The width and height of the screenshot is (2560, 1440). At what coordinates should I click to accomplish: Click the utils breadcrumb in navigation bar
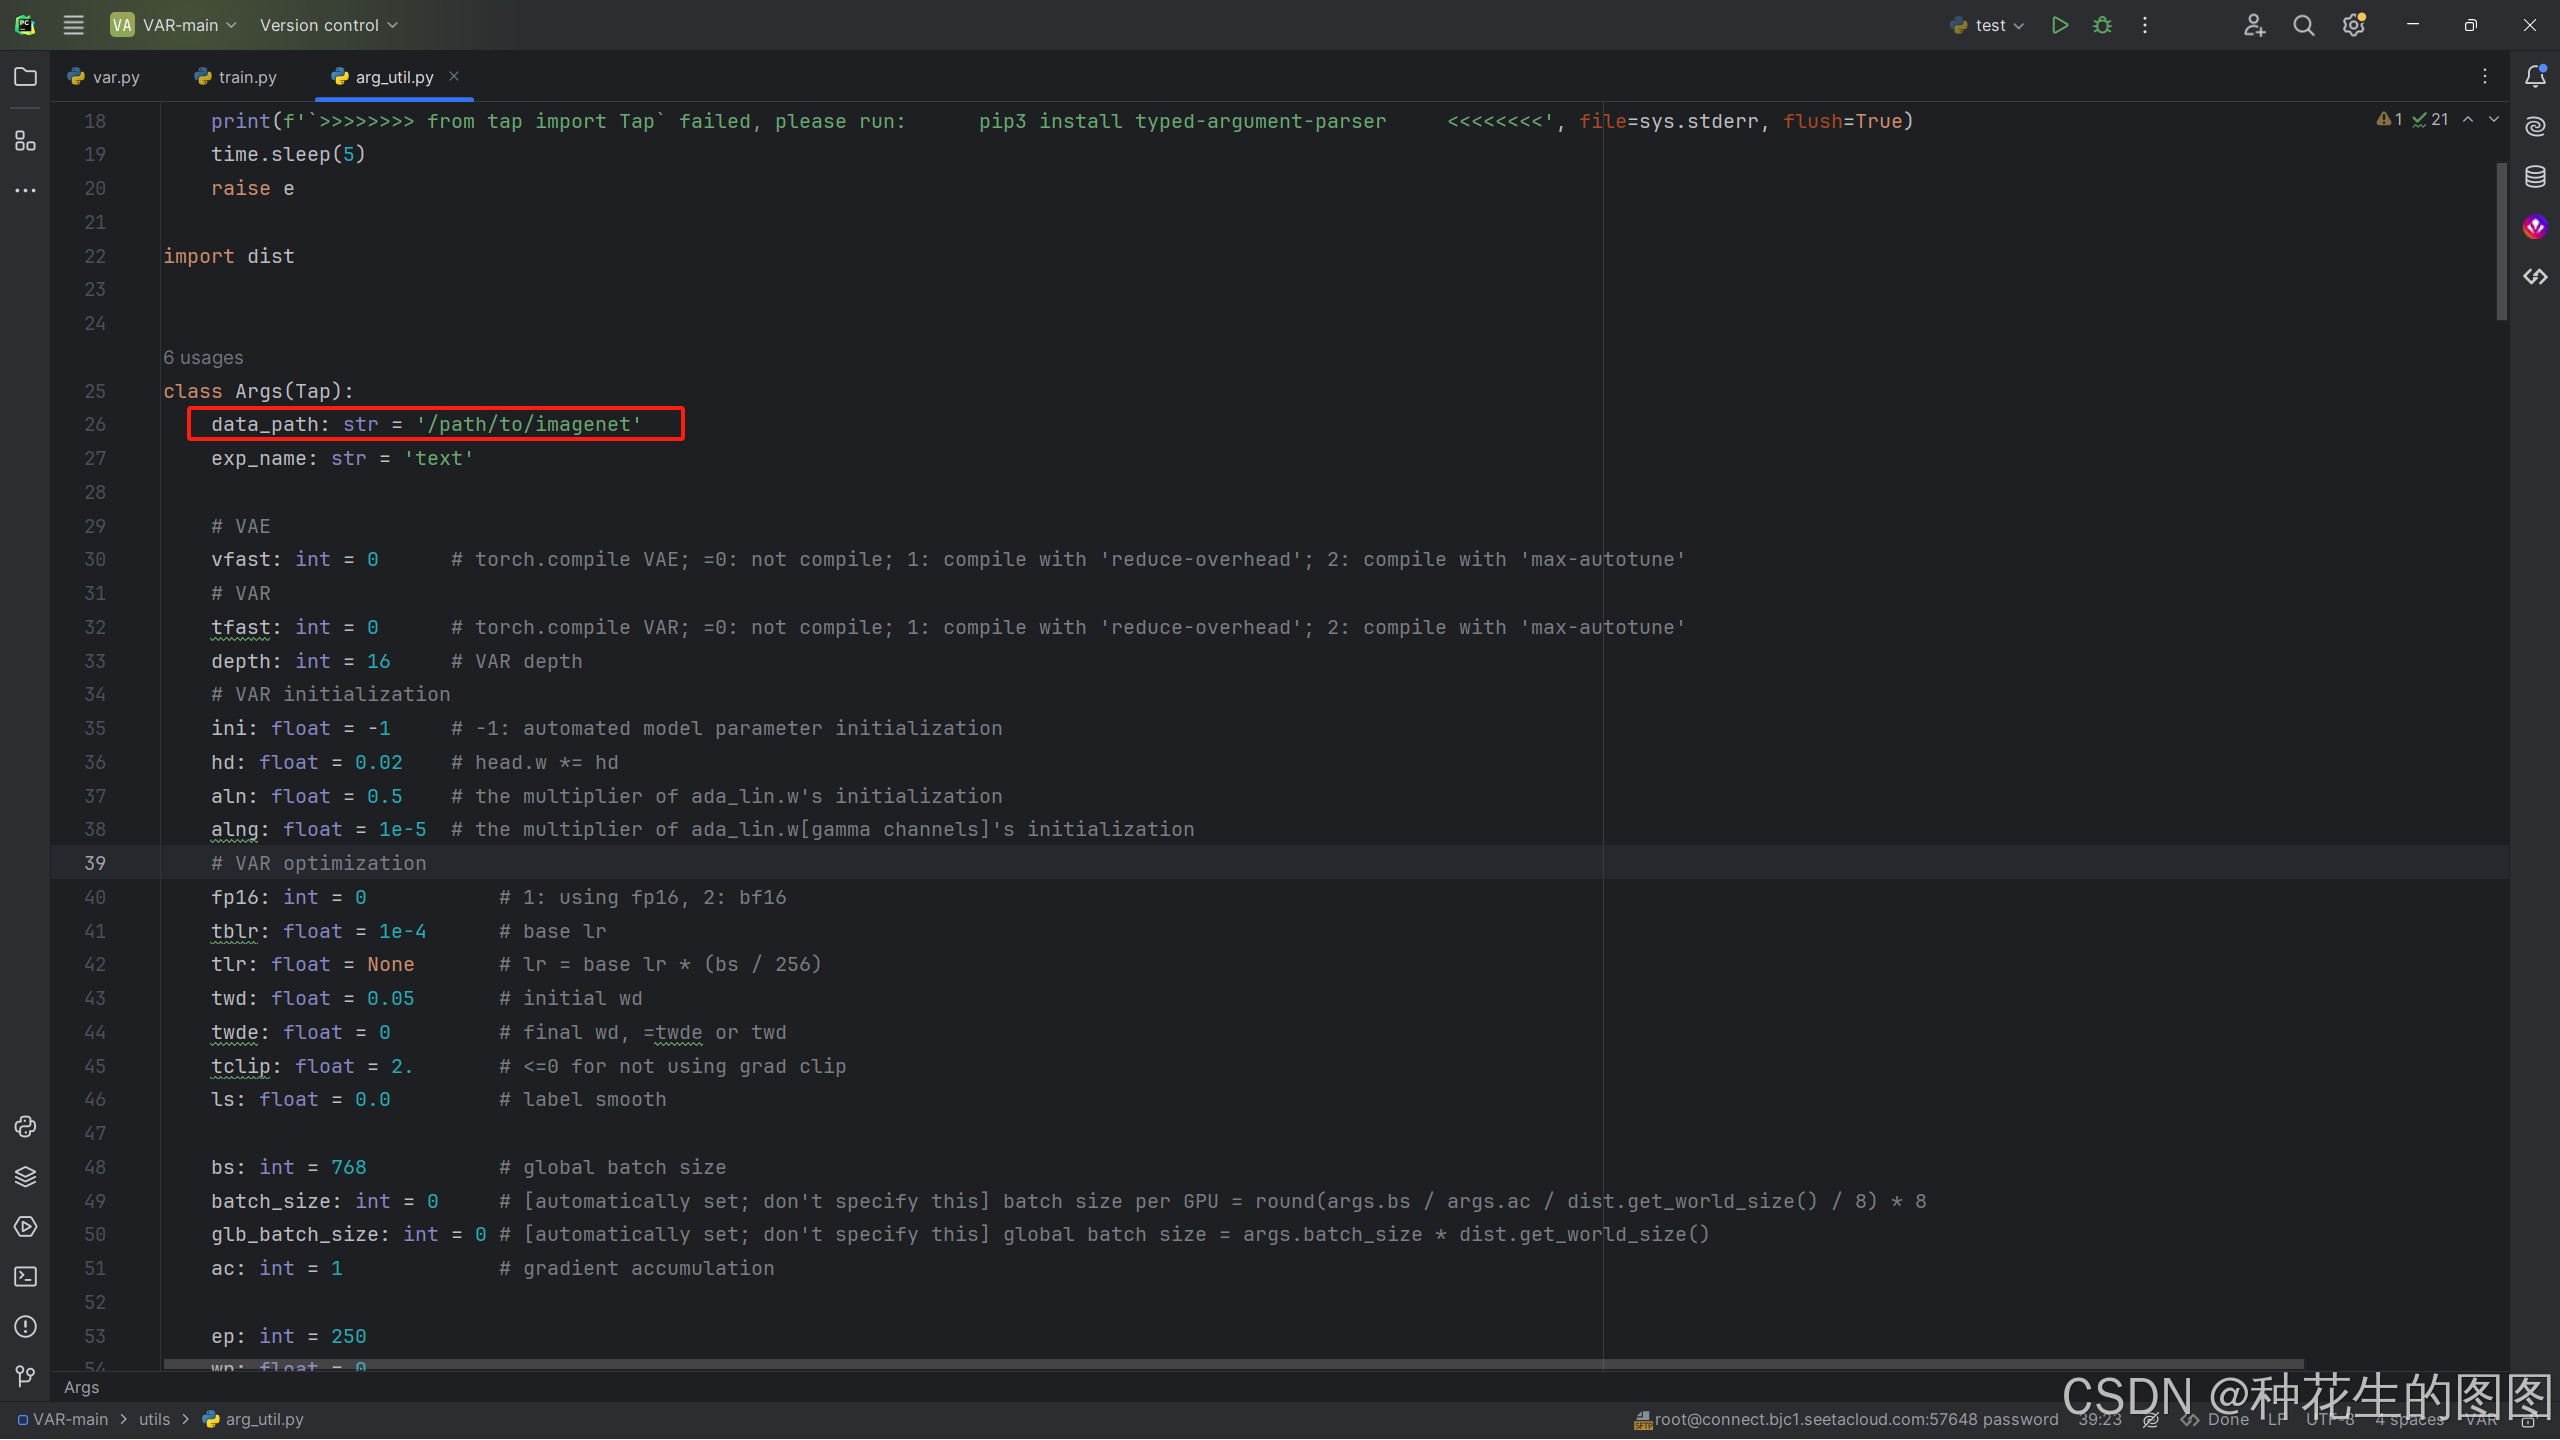point(154,1419)
